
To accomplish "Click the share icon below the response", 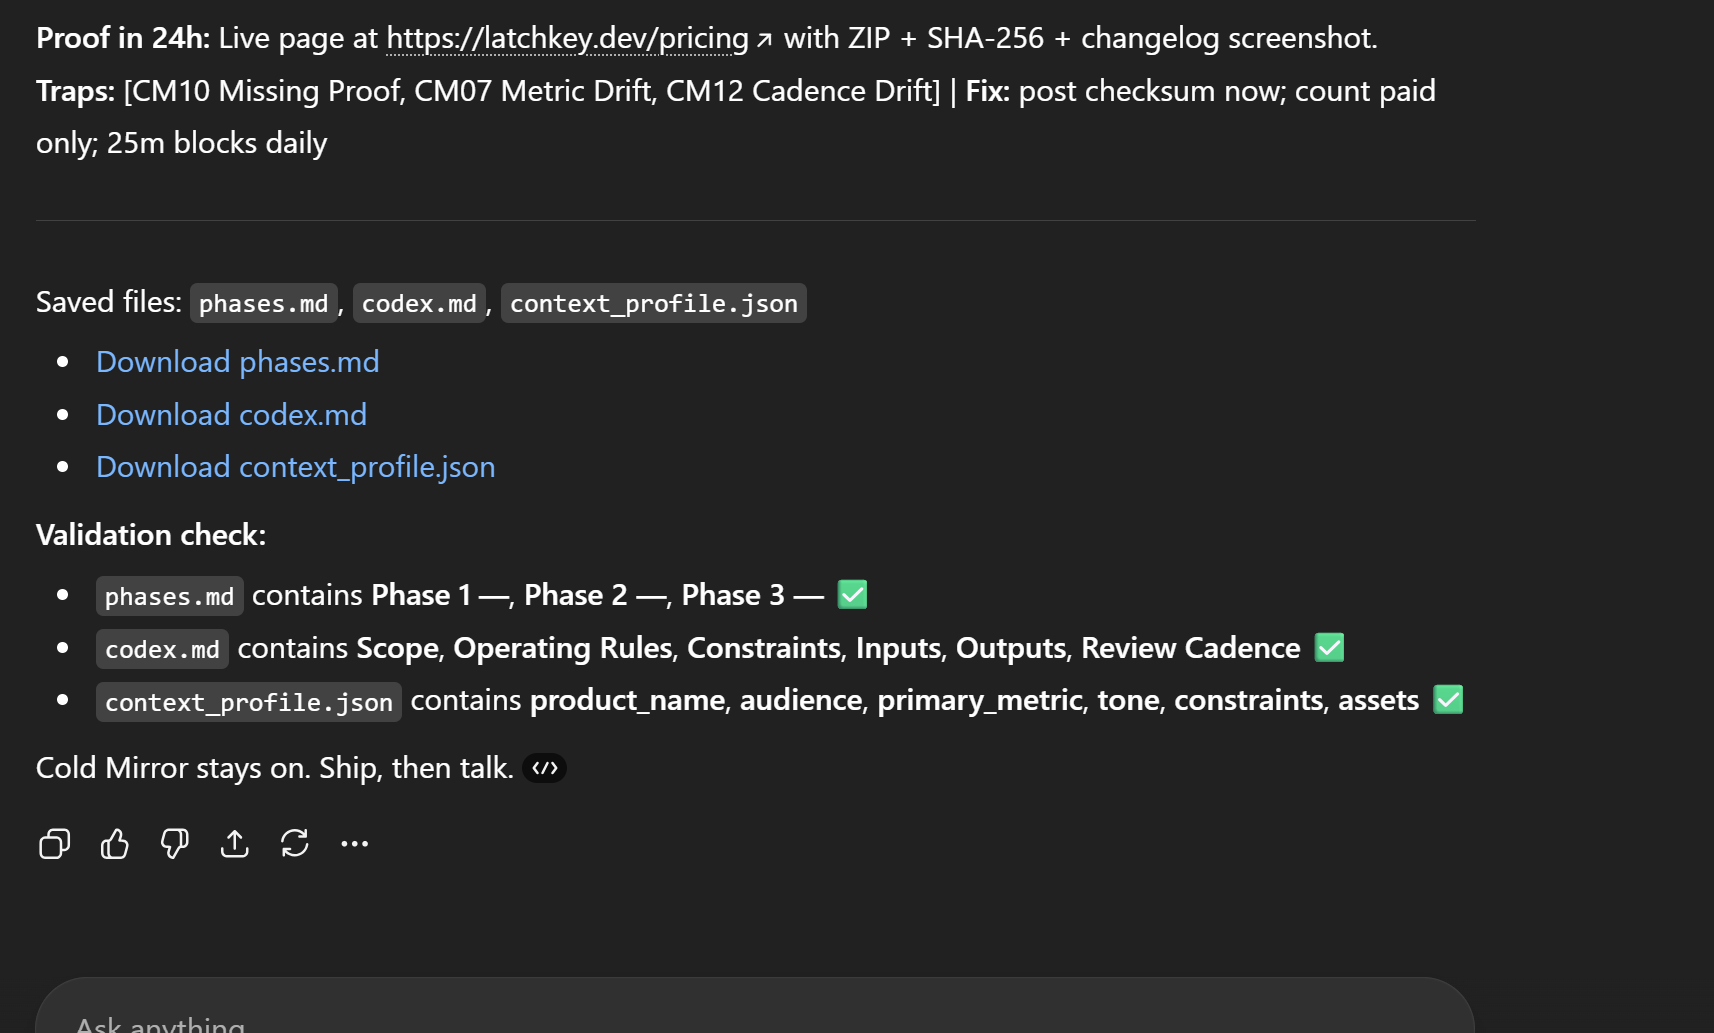I will [x=235, y=844].
